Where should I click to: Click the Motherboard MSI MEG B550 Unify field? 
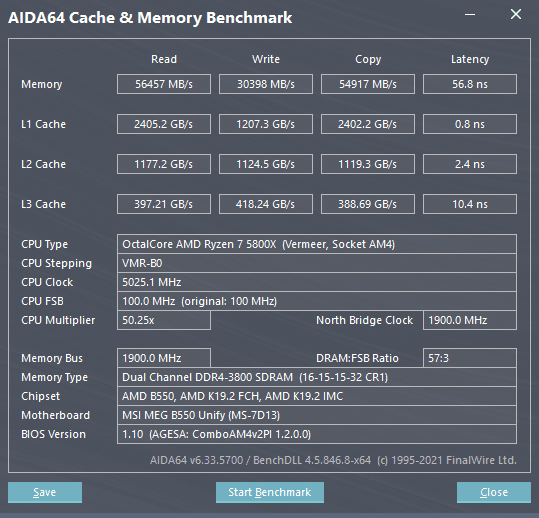pyautogui.click(x=317, y=415)
